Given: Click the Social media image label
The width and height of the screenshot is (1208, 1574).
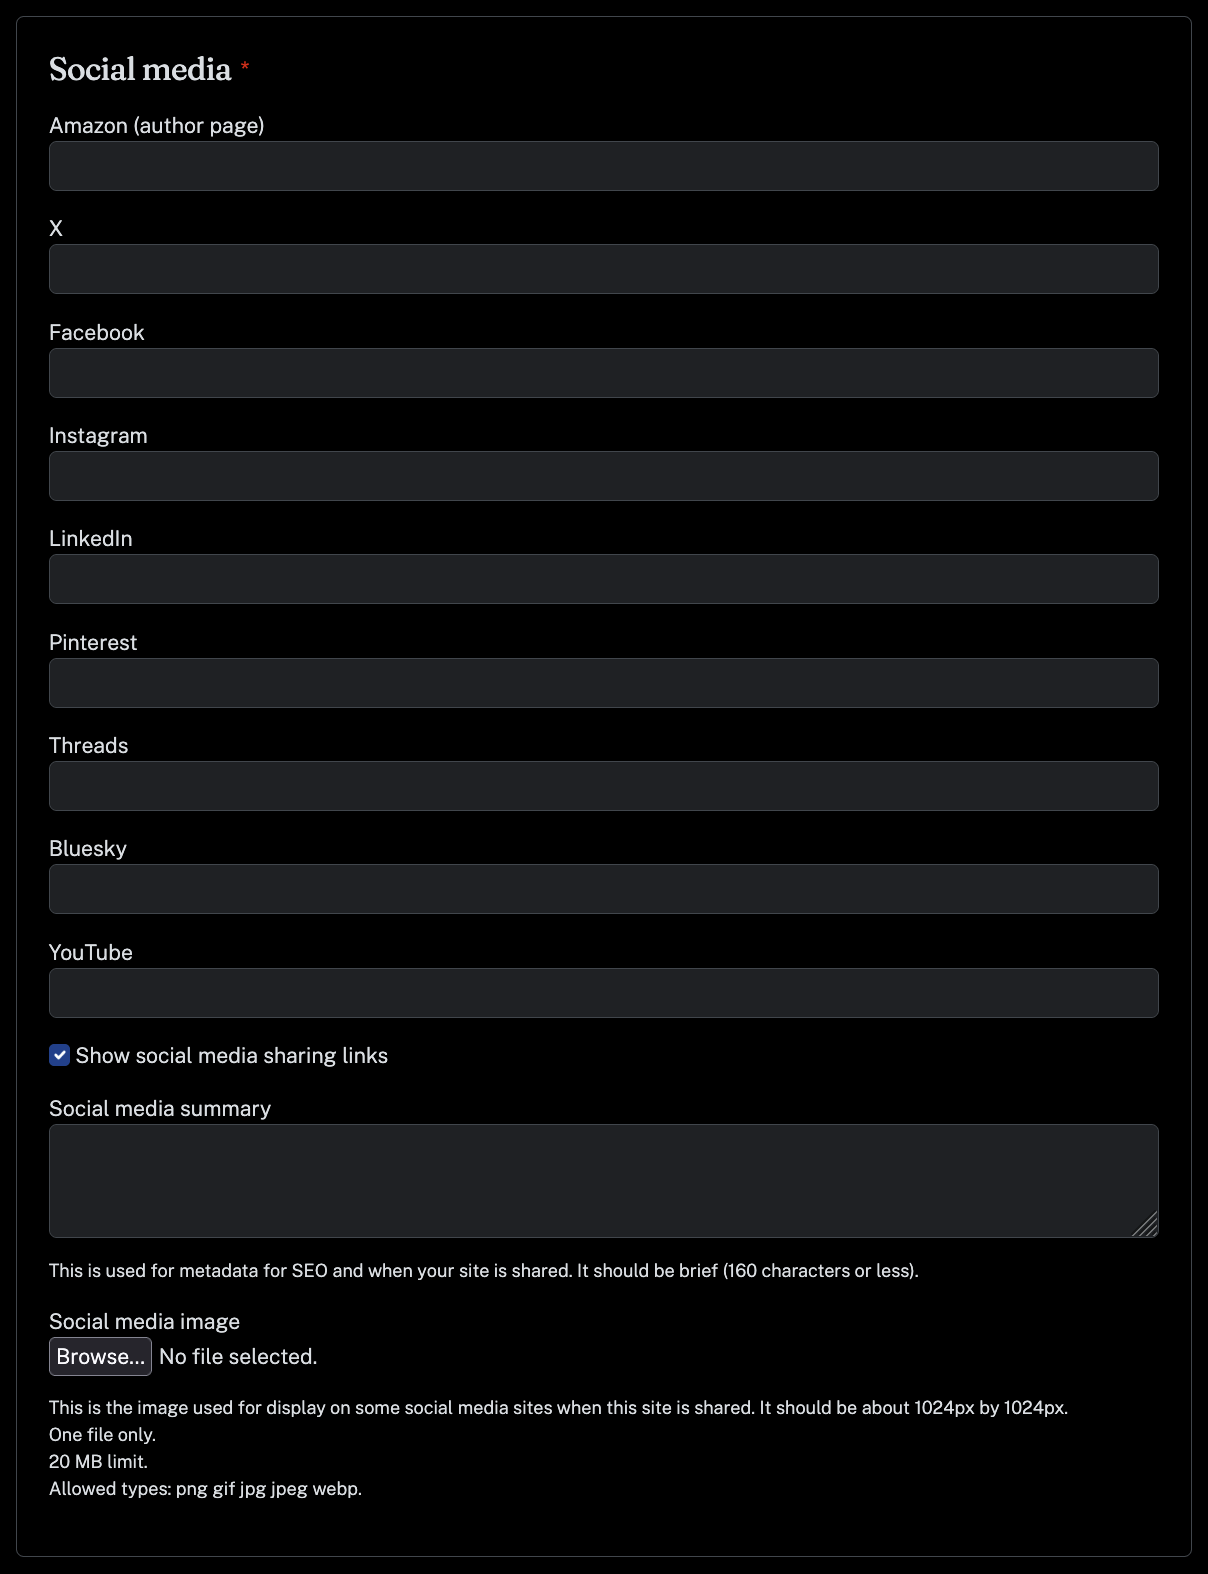Looking at the screenshot, I should [145, 1321].
